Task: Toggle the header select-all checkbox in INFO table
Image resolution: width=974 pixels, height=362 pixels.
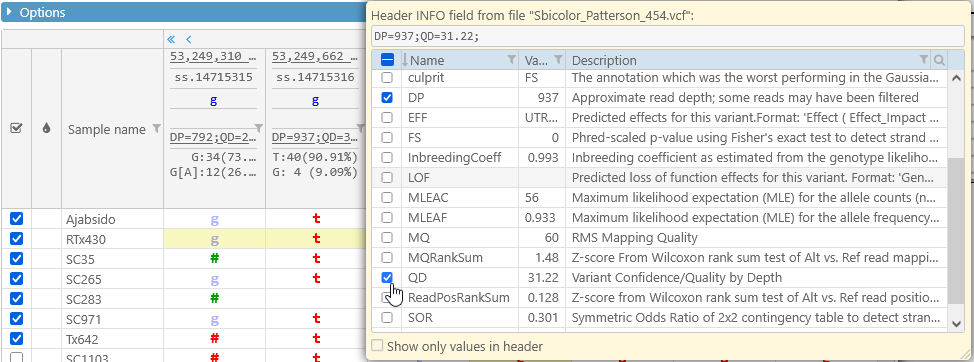Action: click(x=387, y=60)
